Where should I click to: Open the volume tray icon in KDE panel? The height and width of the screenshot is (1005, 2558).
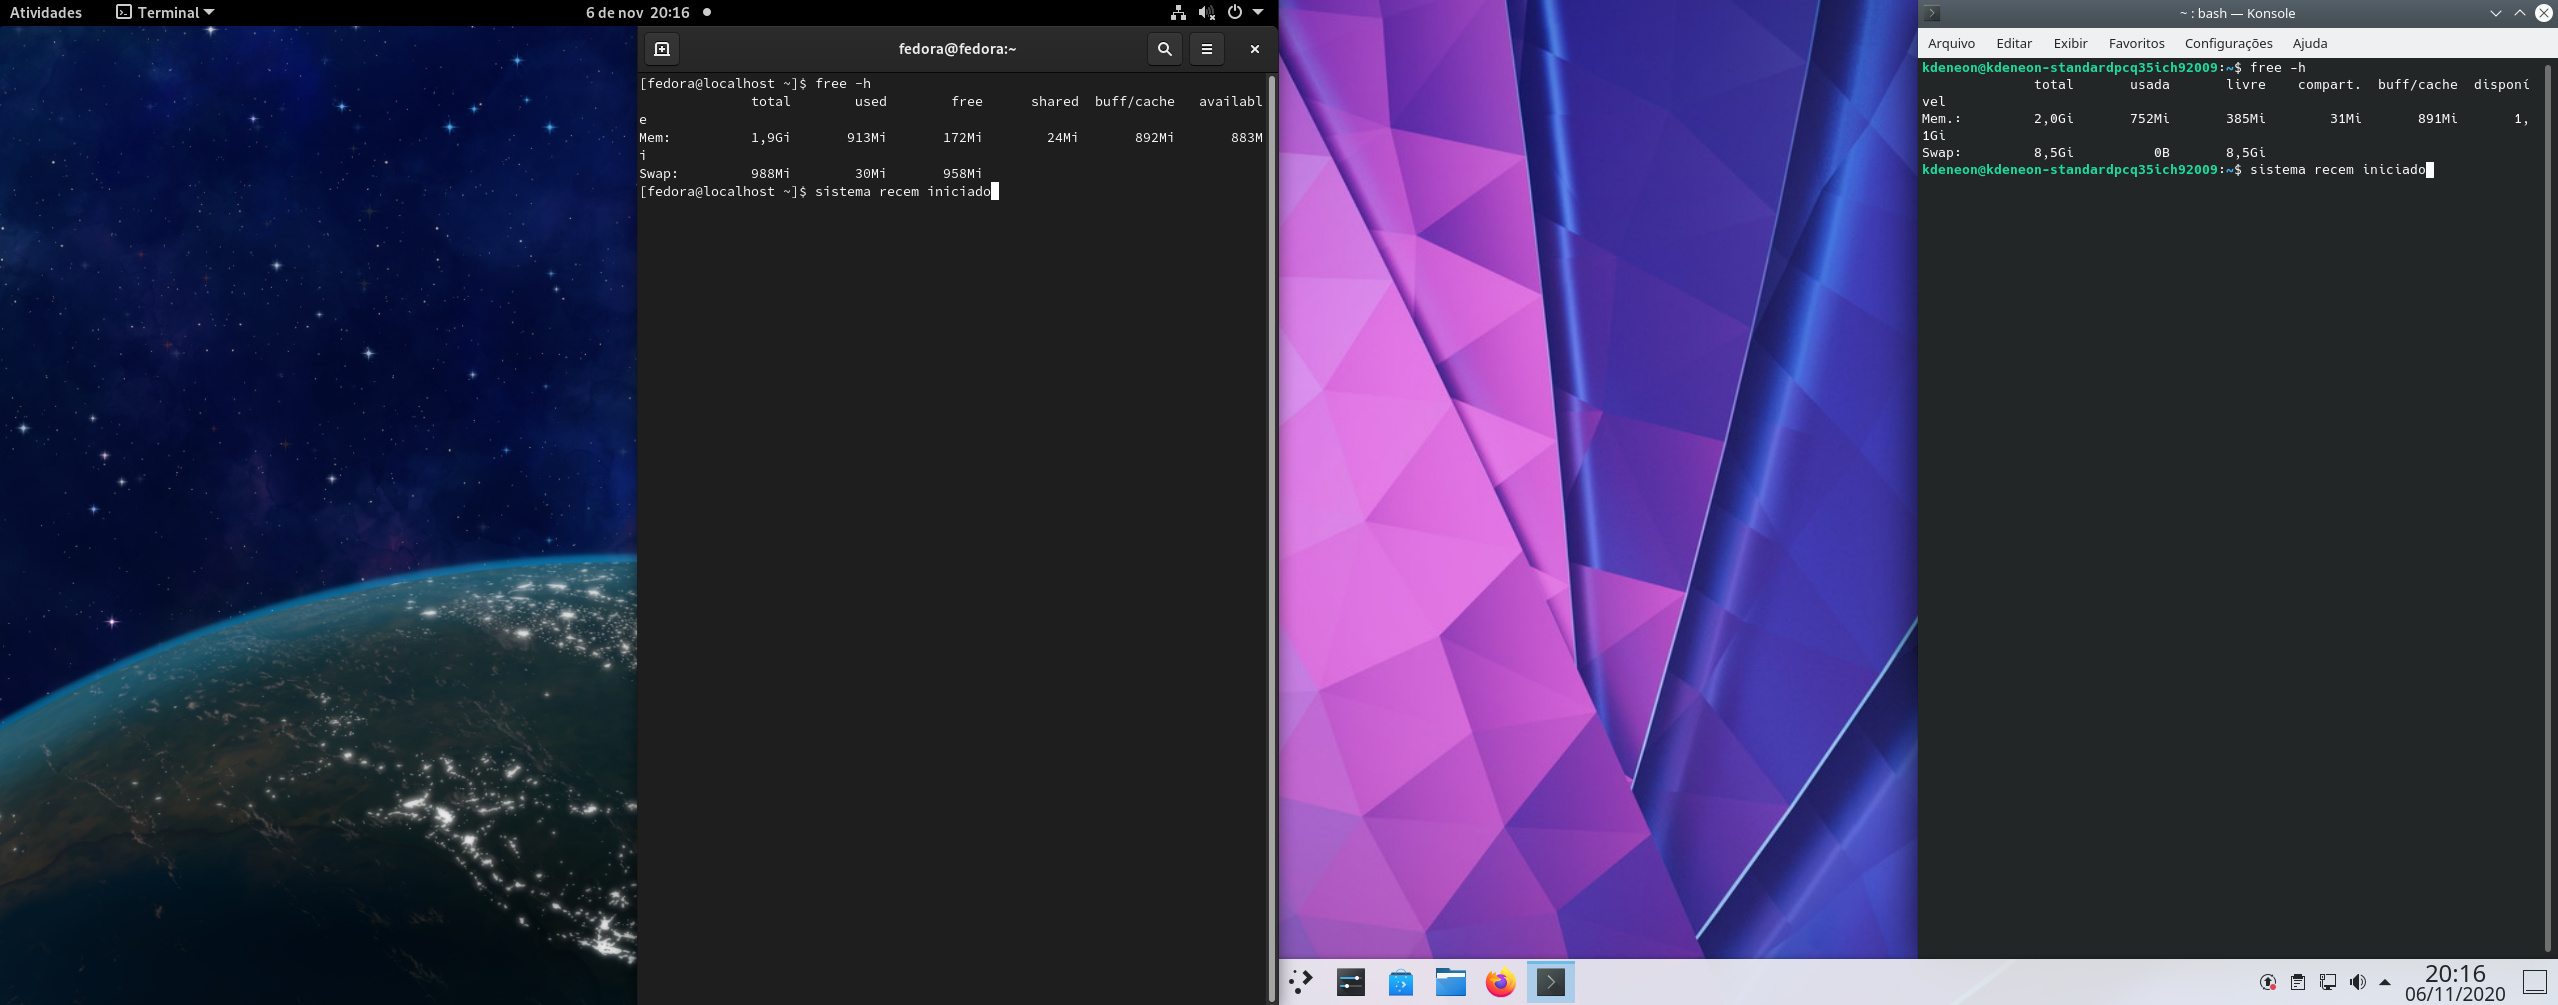[x=2357, y=982]
